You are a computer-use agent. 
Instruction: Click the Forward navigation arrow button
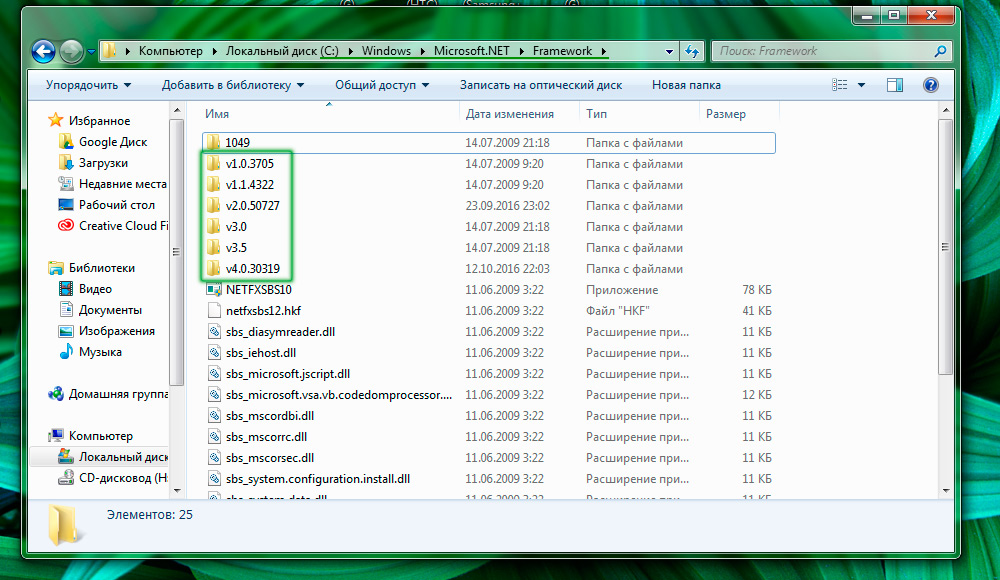pos(71,51)
